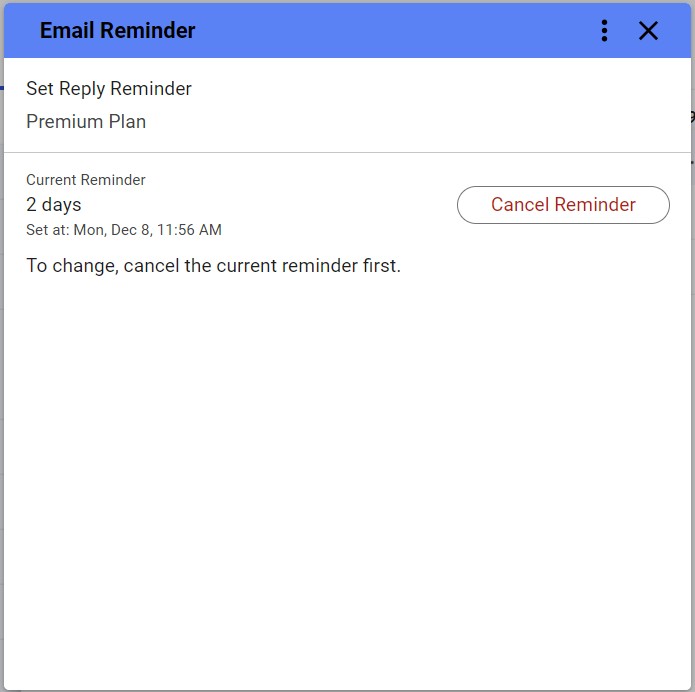Click the "Current Reminder" label

pyautogui.click(x=86, y=180)
